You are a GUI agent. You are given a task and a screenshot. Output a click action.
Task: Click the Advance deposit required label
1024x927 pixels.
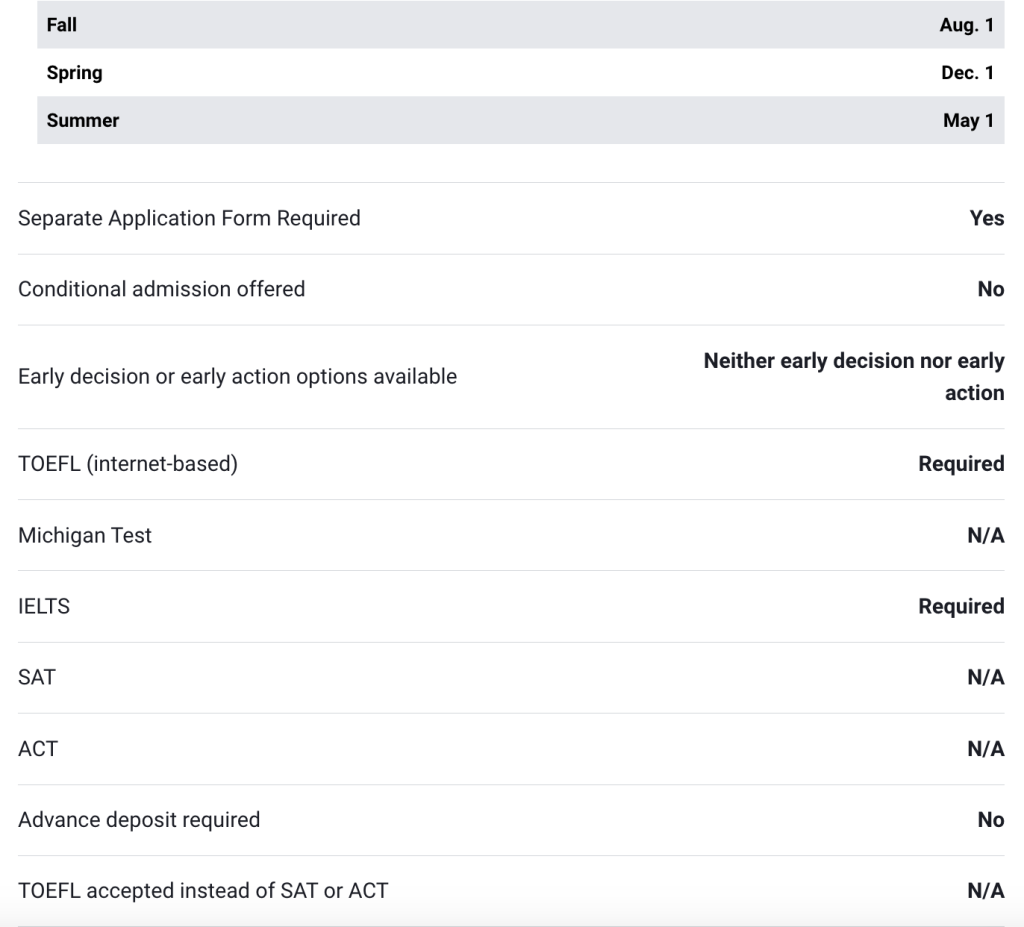(x=139, y=820)
